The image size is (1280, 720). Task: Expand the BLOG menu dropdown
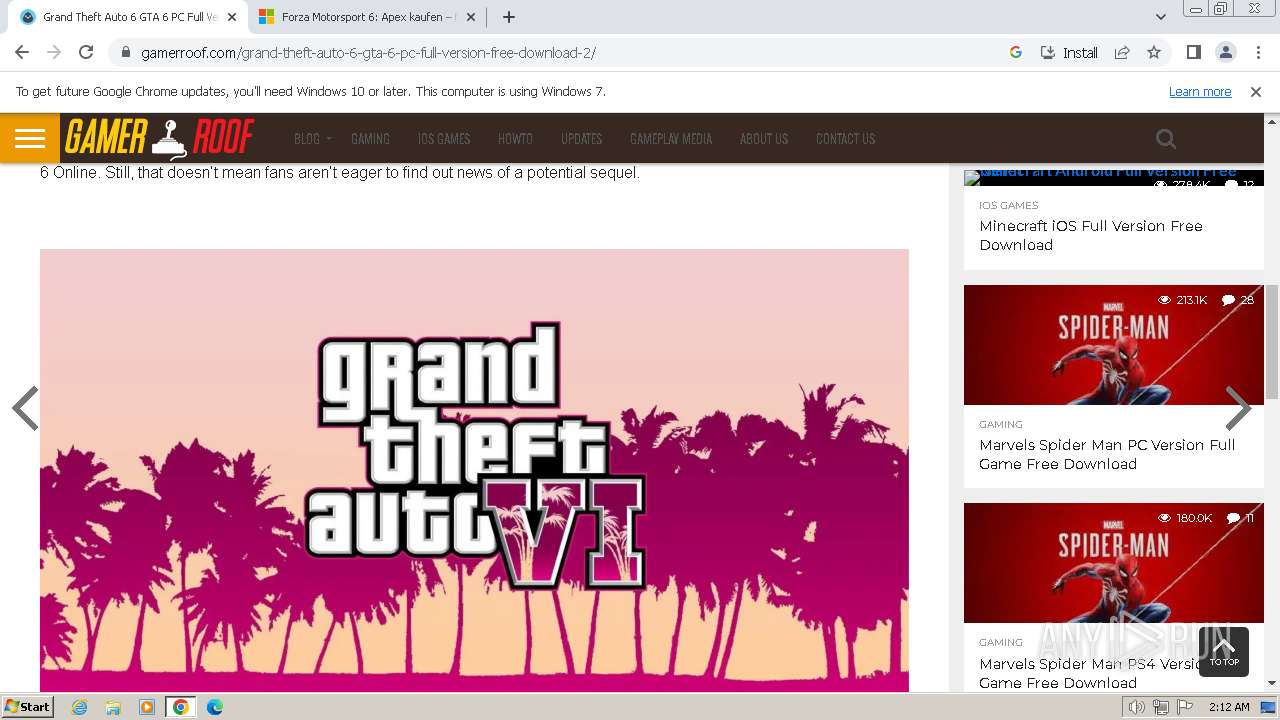(x=312, y=139)
